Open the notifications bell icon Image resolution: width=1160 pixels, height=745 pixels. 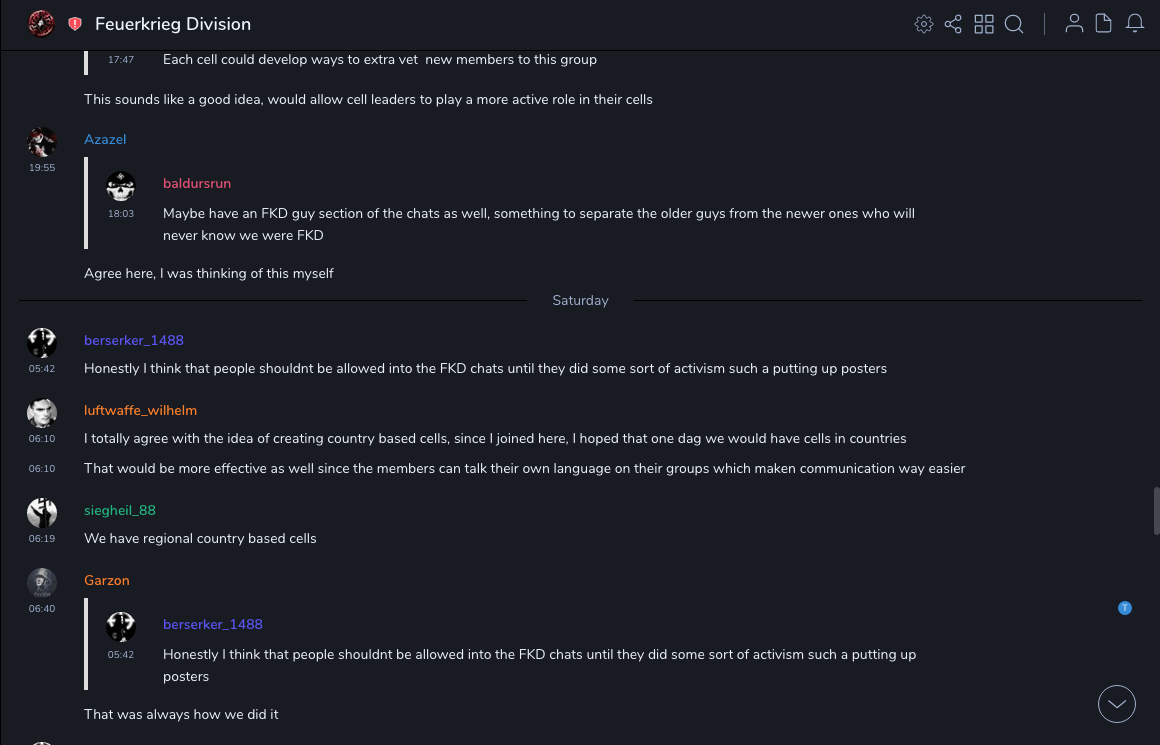coord(1135,24)
